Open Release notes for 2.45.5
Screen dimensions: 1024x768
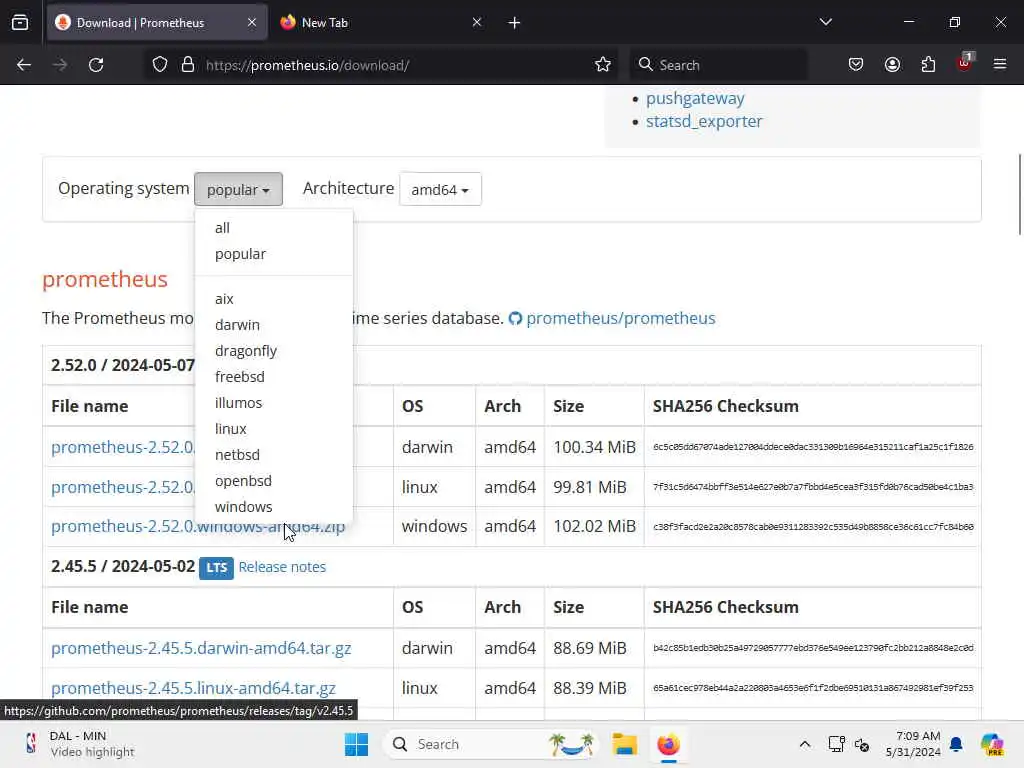click(x=282, y=567)
